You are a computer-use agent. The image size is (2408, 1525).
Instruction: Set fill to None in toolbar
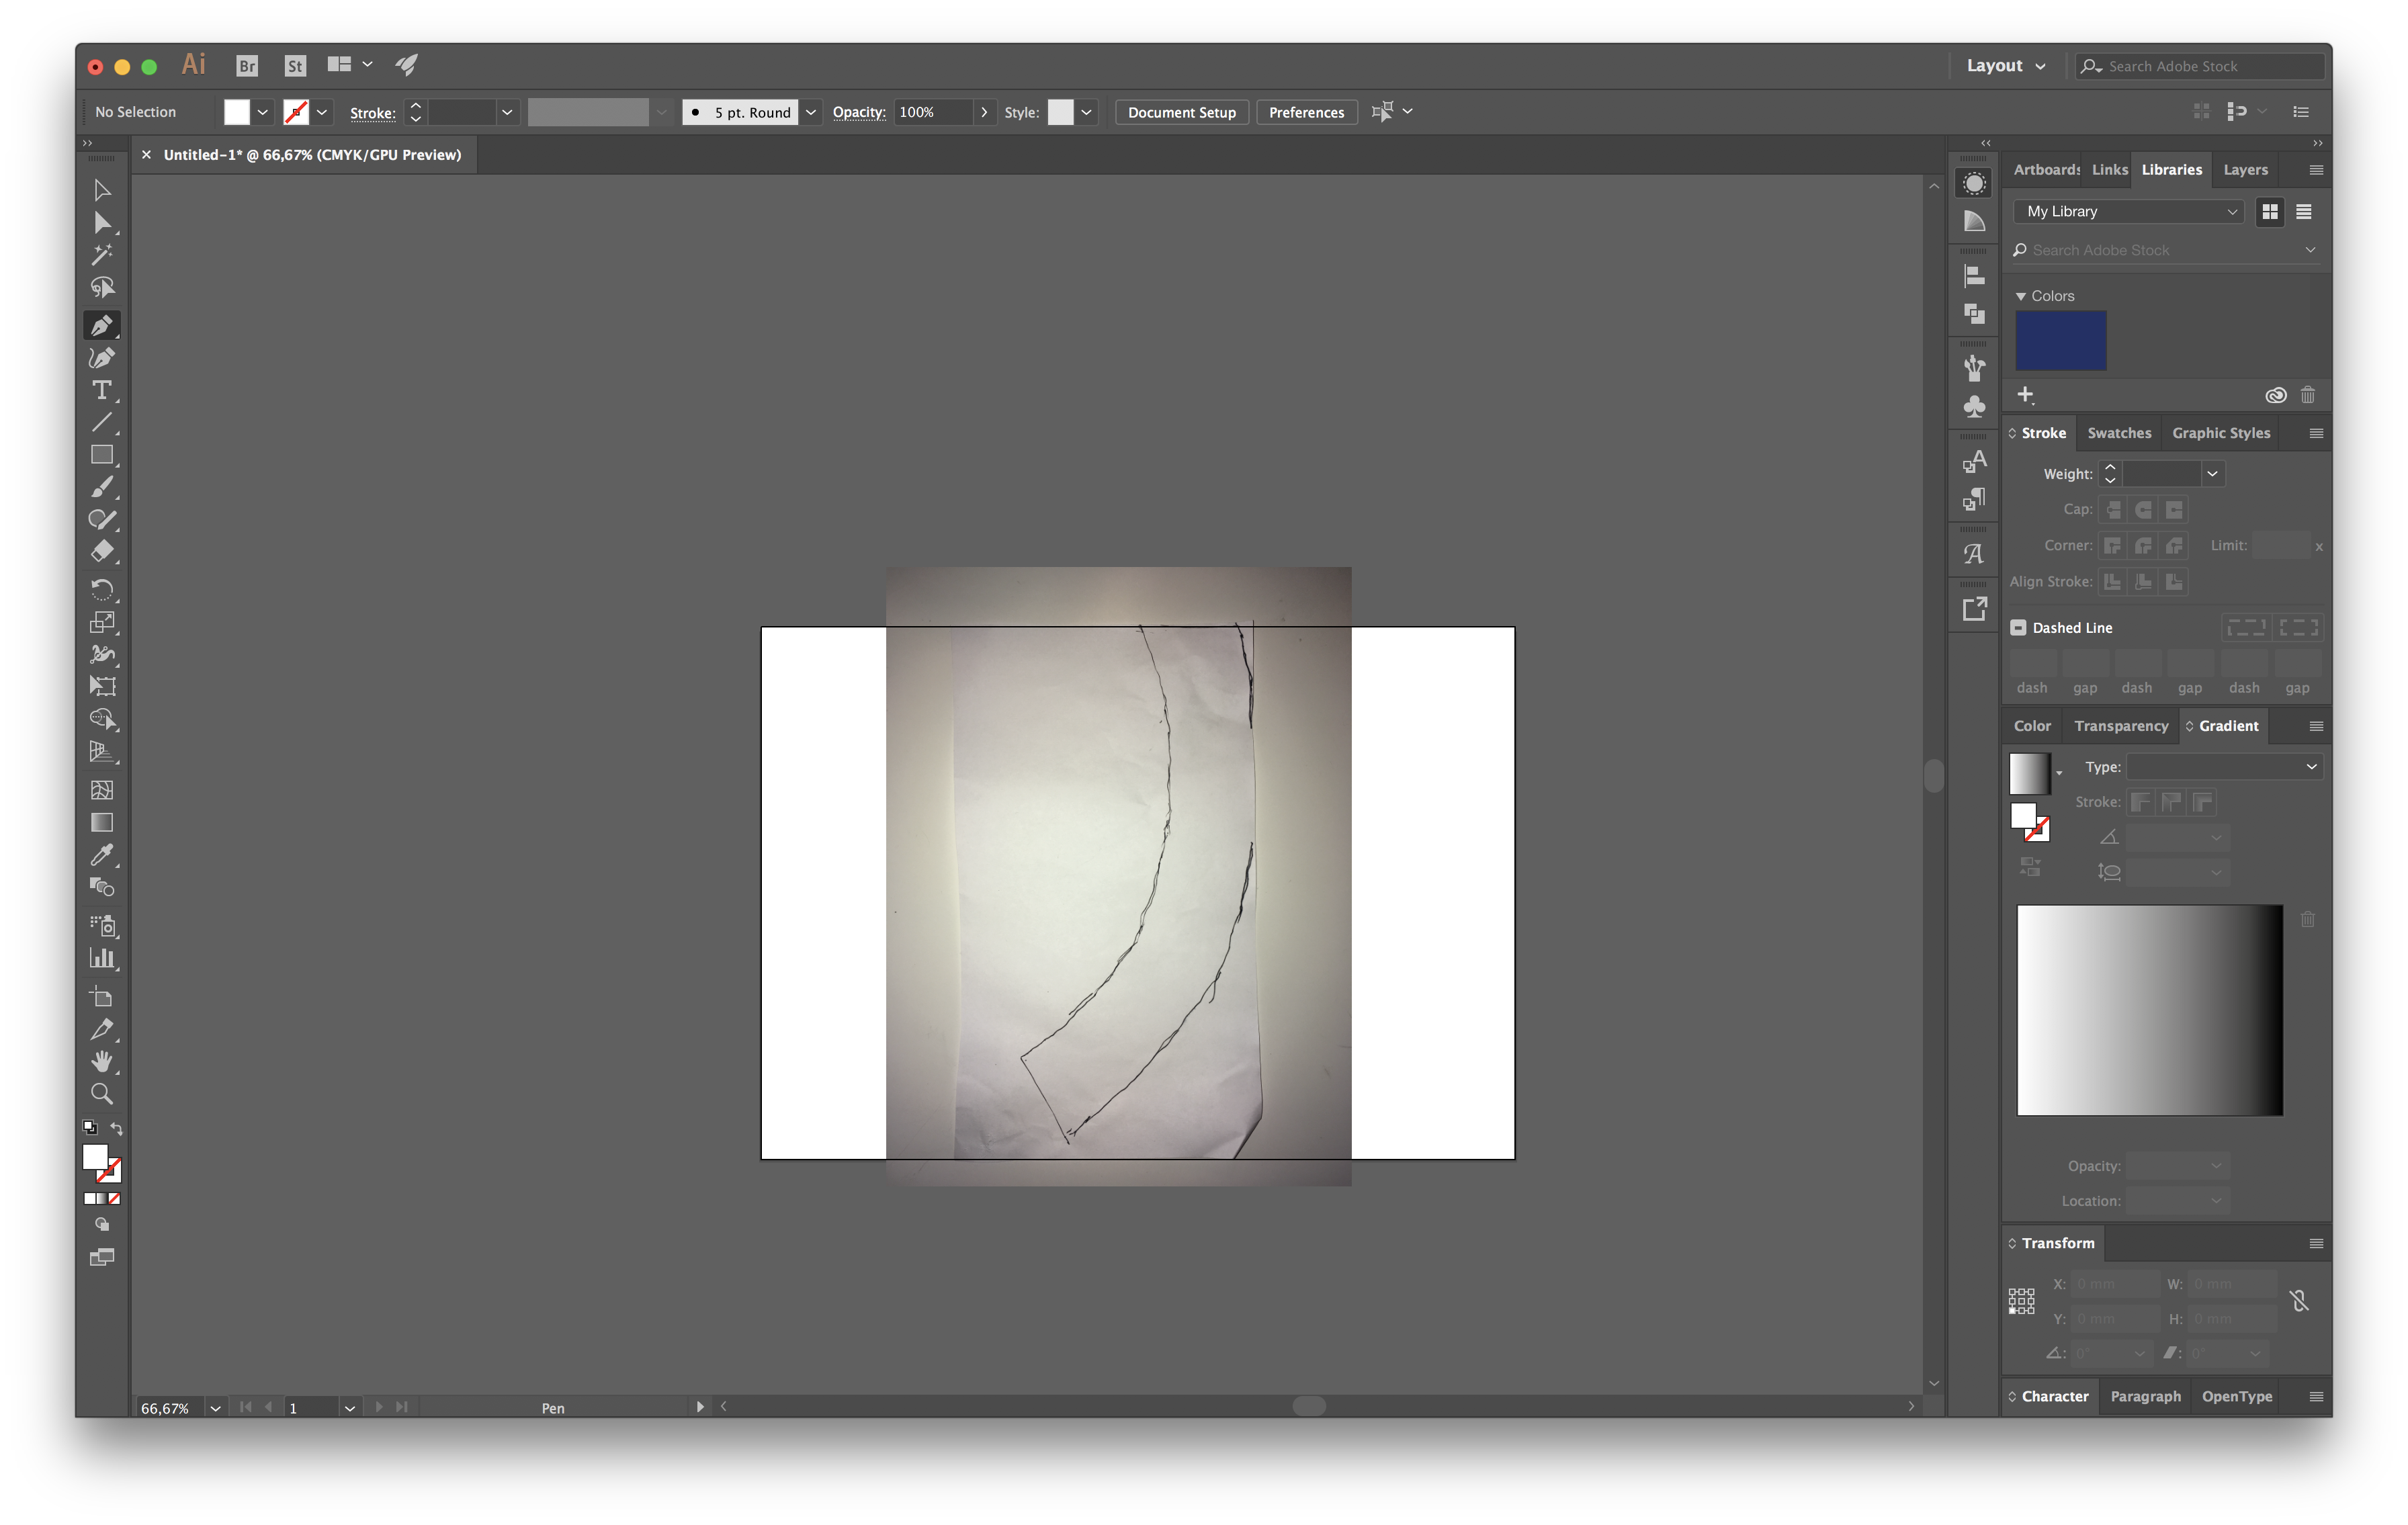[114, 1198]
